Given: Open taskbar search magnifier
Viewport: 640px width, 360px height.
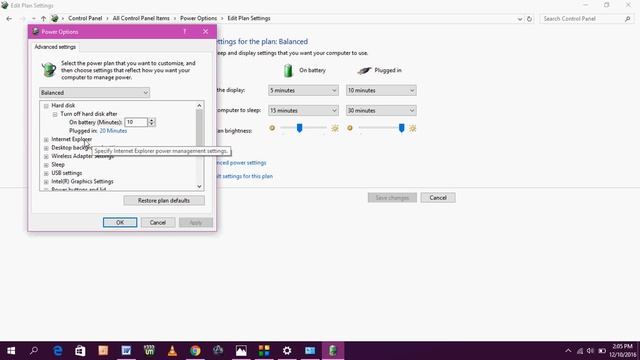Looking at the screenshot, I should pyautogui.click(x=34, y=351).
